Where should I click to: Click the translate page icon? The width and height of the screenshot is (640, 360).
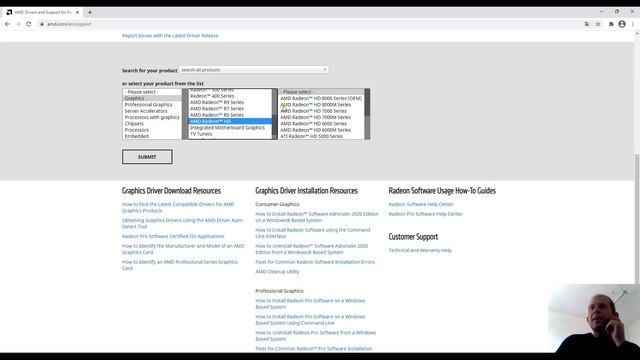tap(587, 24)
